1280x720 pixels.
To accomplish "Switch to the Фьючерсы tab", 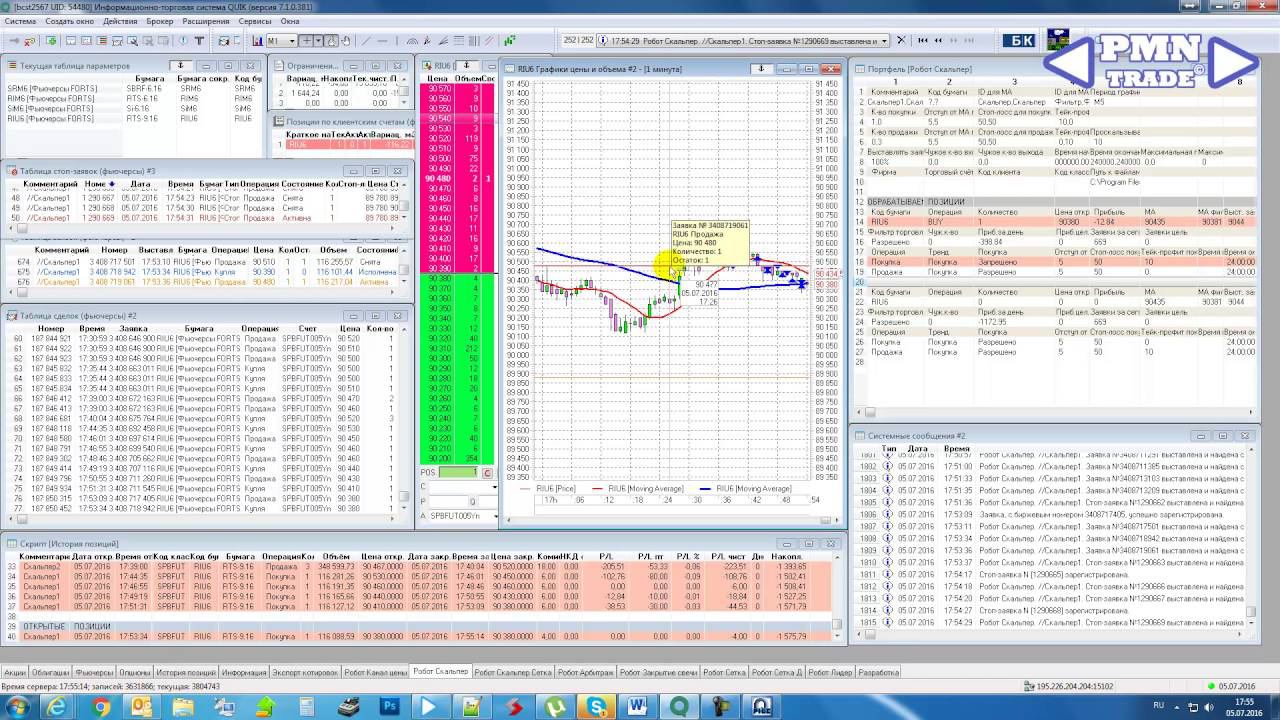I will click(93, 673).
